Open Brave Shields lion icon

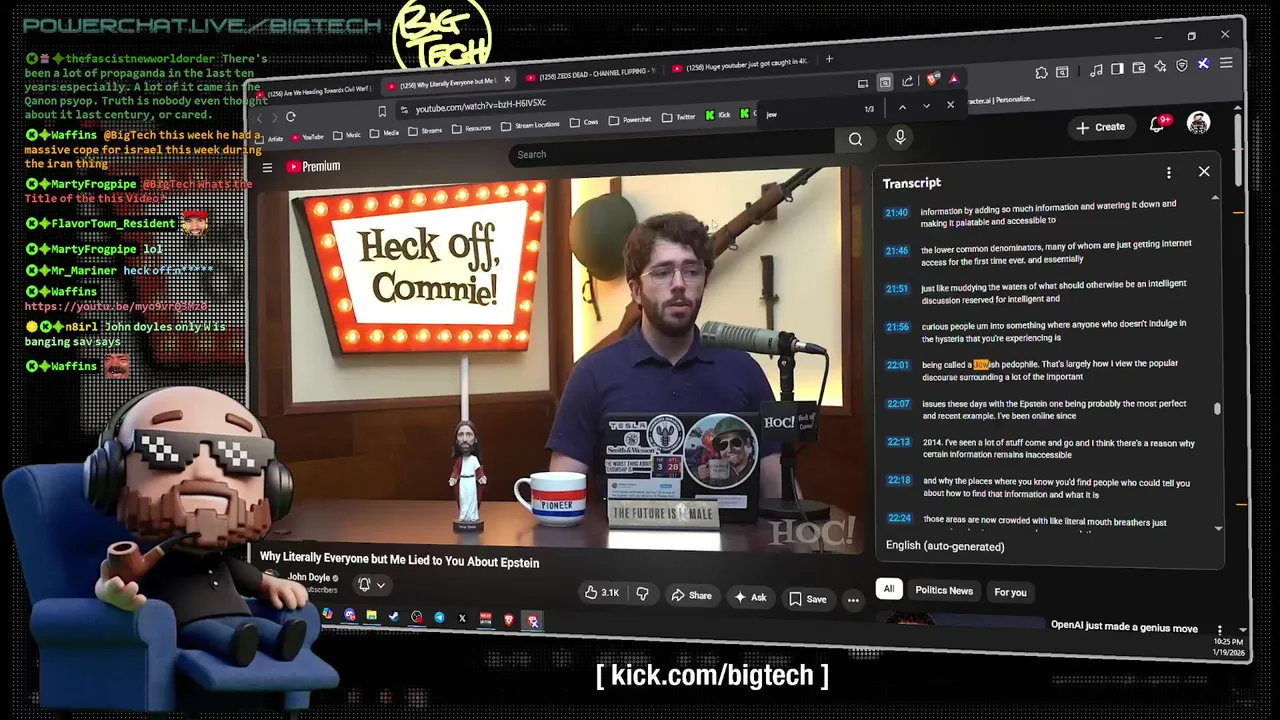tap(932, 79)
